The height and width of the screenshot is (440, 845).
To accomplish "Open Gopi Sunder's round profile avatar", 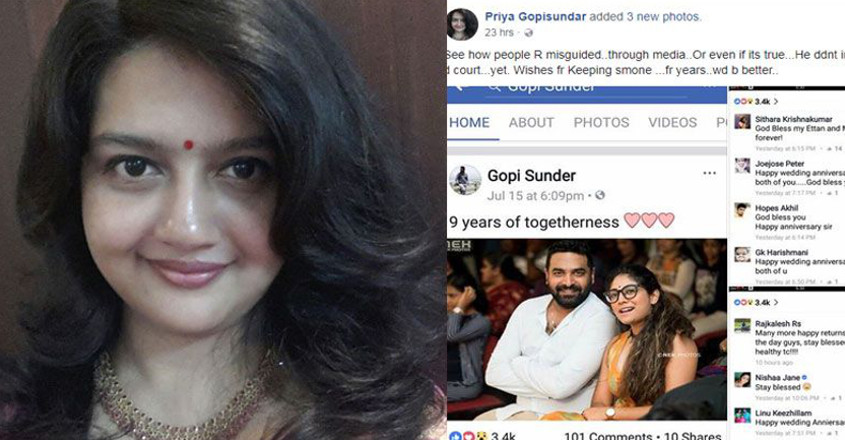I will coord(465,180).
